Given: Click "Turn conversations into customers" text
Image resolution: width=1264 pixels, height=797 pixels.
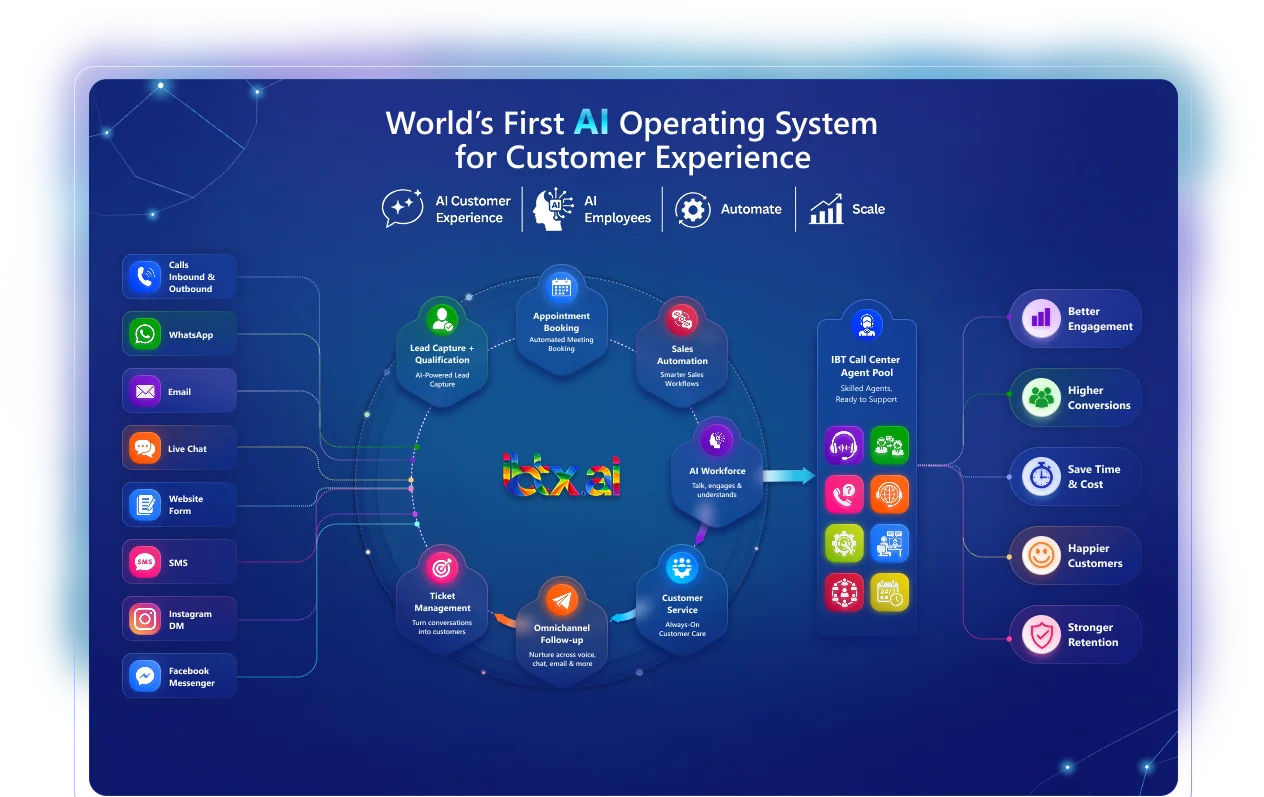Looking at the screenshot, I should point(442,627).
